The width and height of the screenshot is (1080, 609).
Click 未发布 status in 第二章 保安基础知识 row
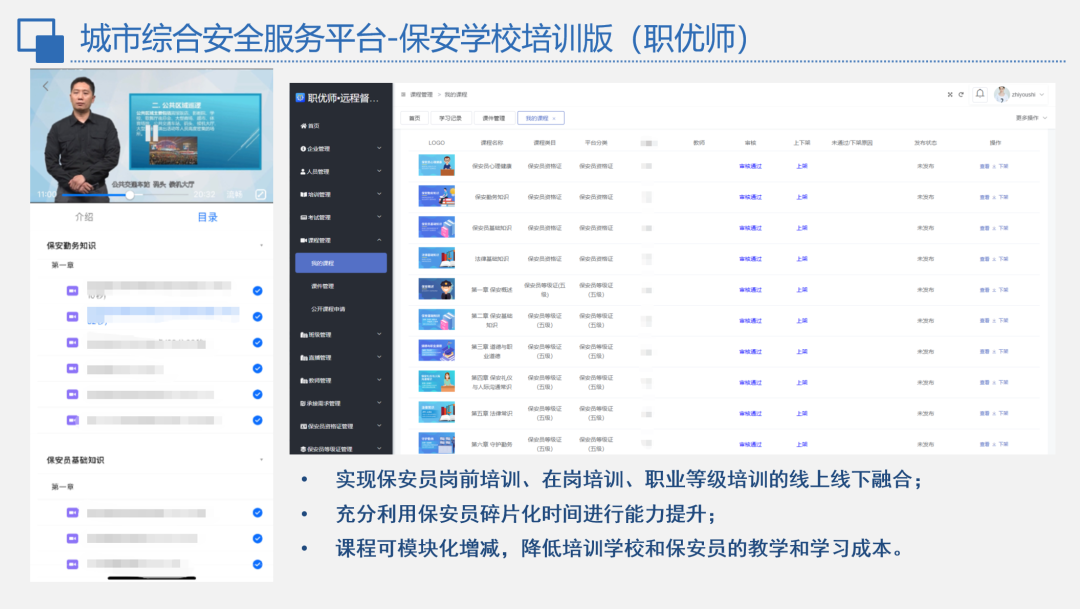(925, 320)
